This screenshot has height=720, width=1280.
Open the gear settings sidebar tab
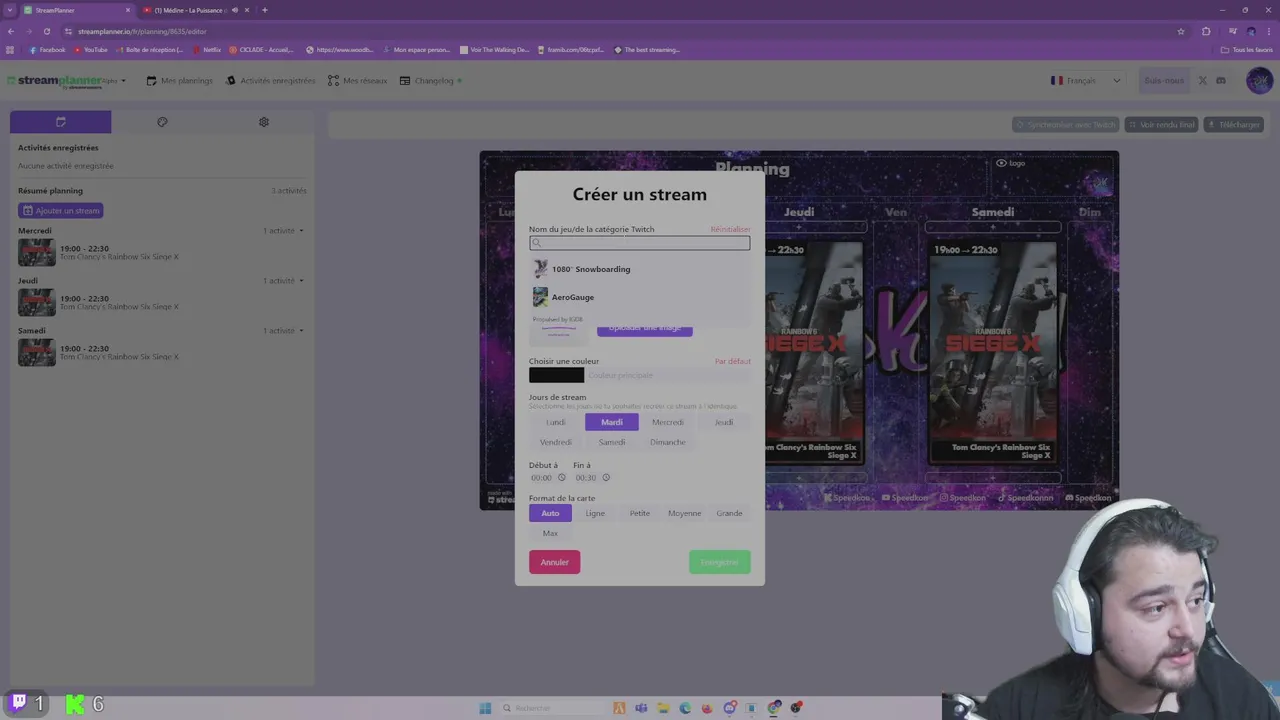pos(264,122)
